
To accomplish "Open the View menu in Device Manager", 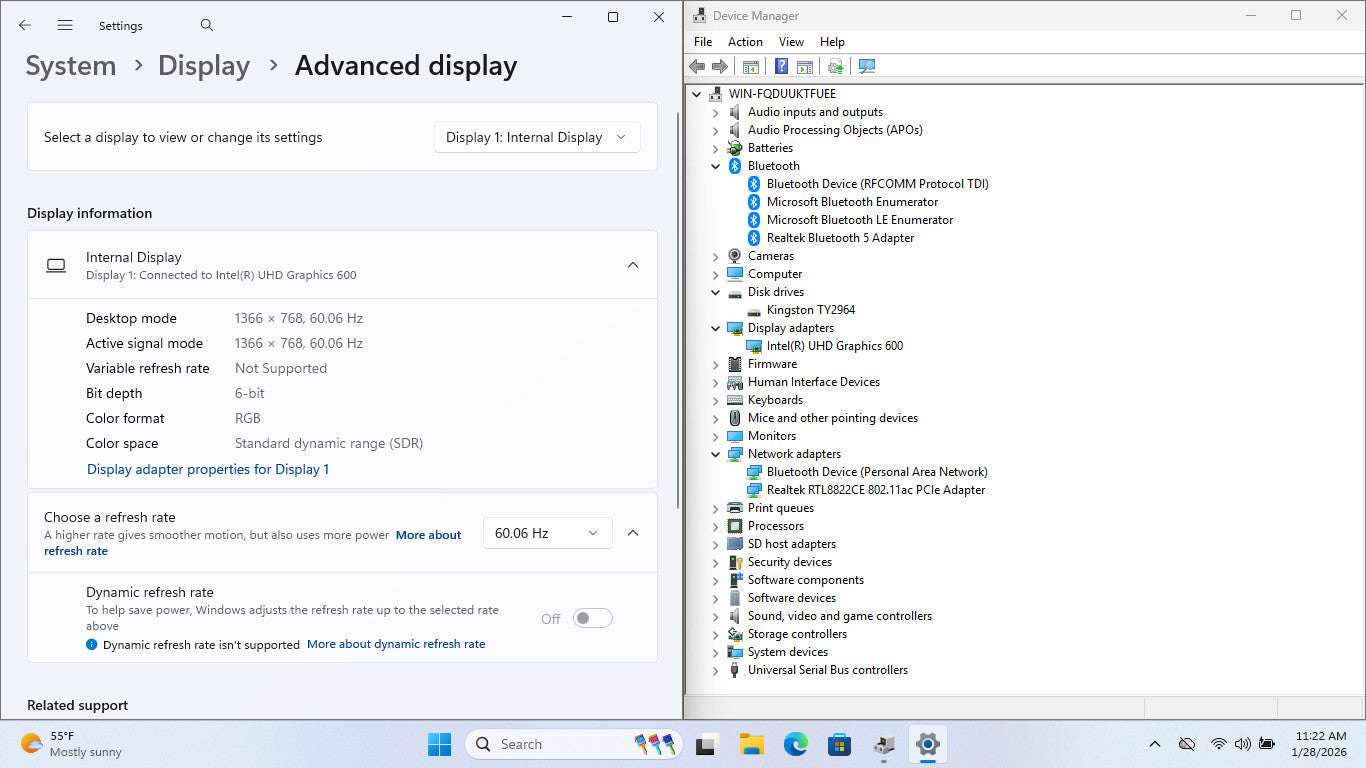I will click(x=791, y=42).
